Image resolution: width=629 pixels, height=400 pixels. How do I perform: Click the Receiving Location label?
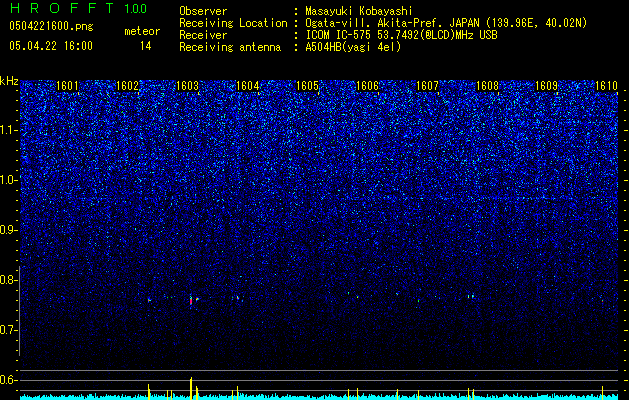233,23
